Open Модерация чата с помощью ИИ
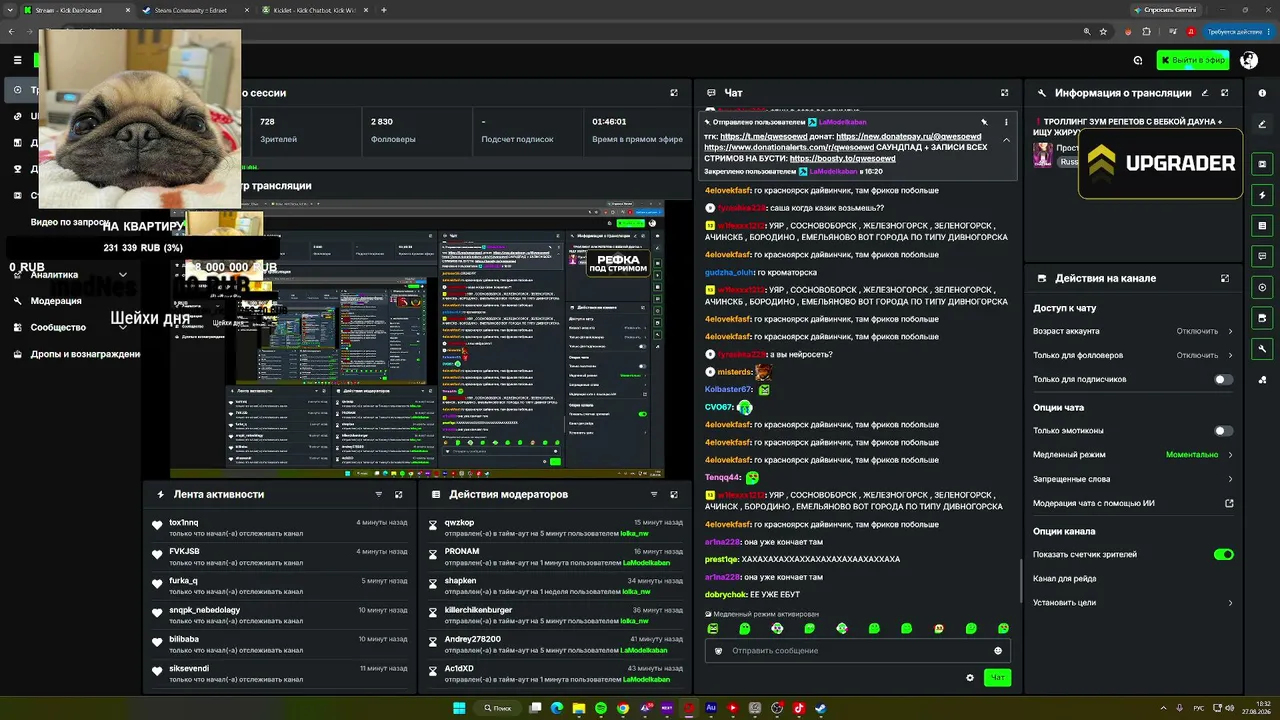Screen dimensions: 1280x720 click(1133, 504)
